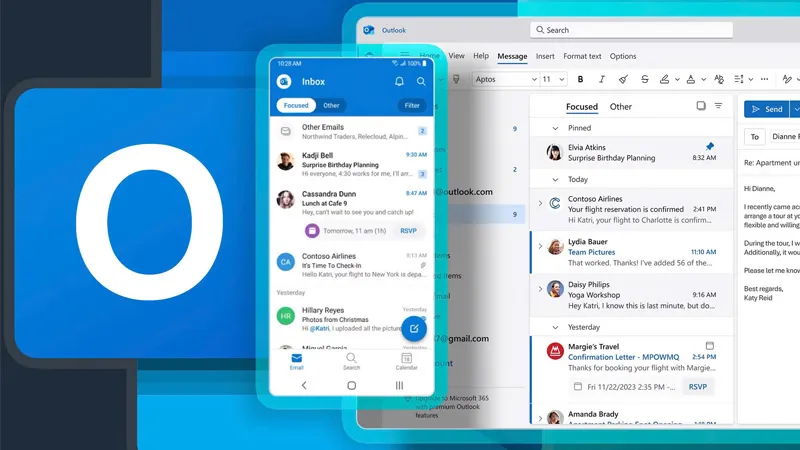
Task: Click the change case icon in ribbon
Action: [x=719, y=79]
